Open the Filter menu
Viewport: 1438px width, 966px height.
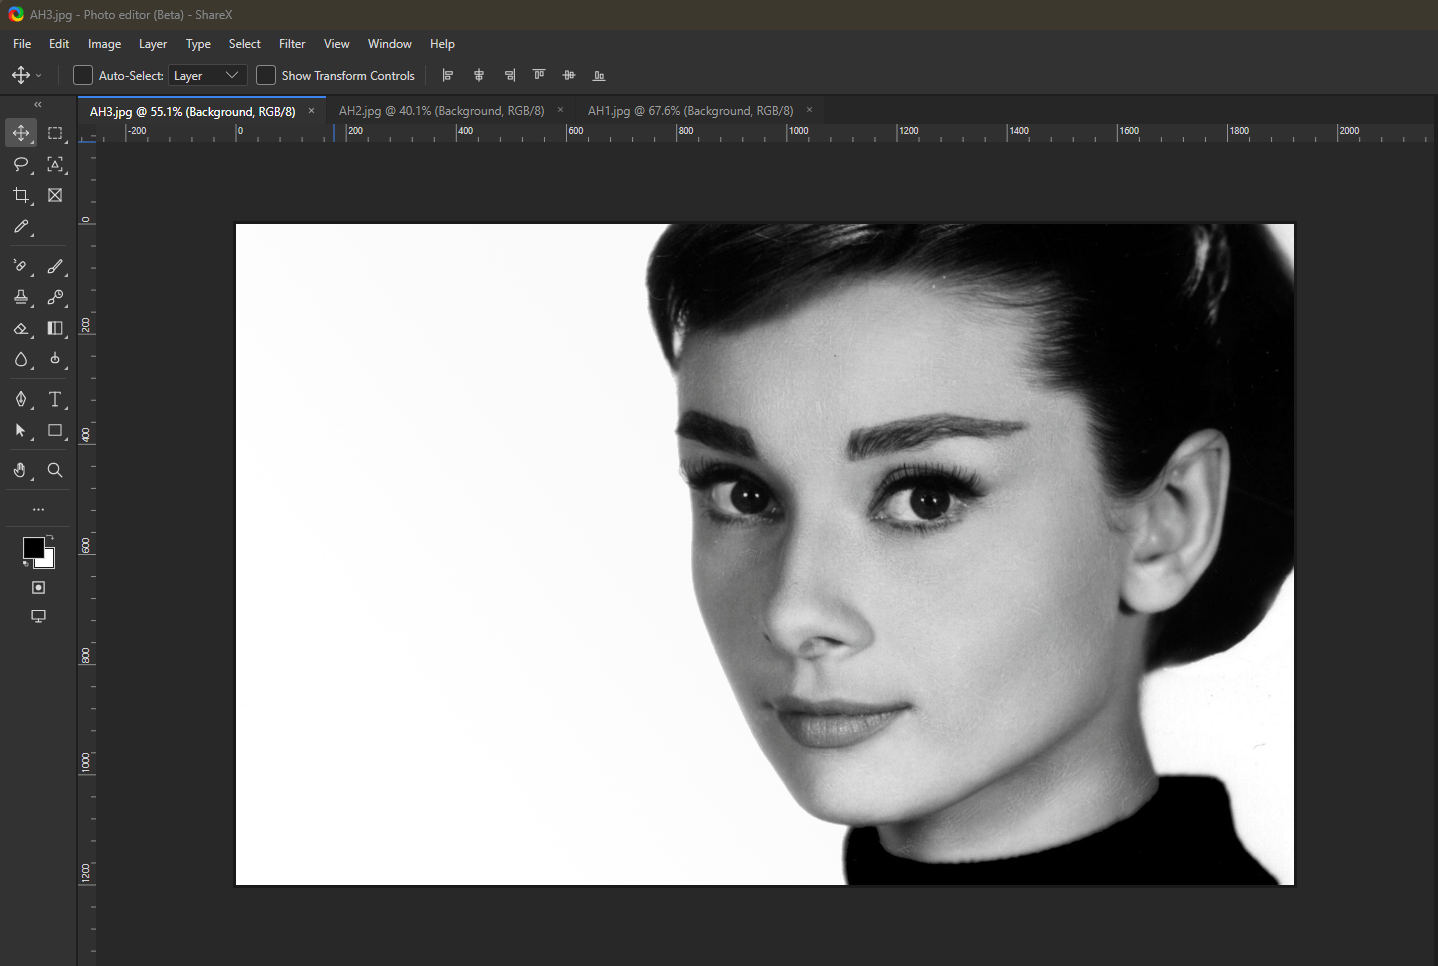[x=292, y=44]
